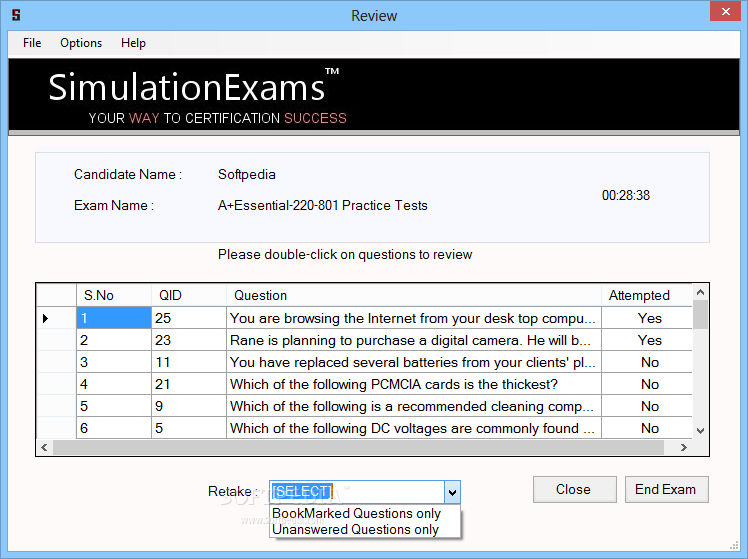Select question about thickest PCMCIA cards
Image resolution: width=748 pixels, height=559 pixels.
[414, 384]
